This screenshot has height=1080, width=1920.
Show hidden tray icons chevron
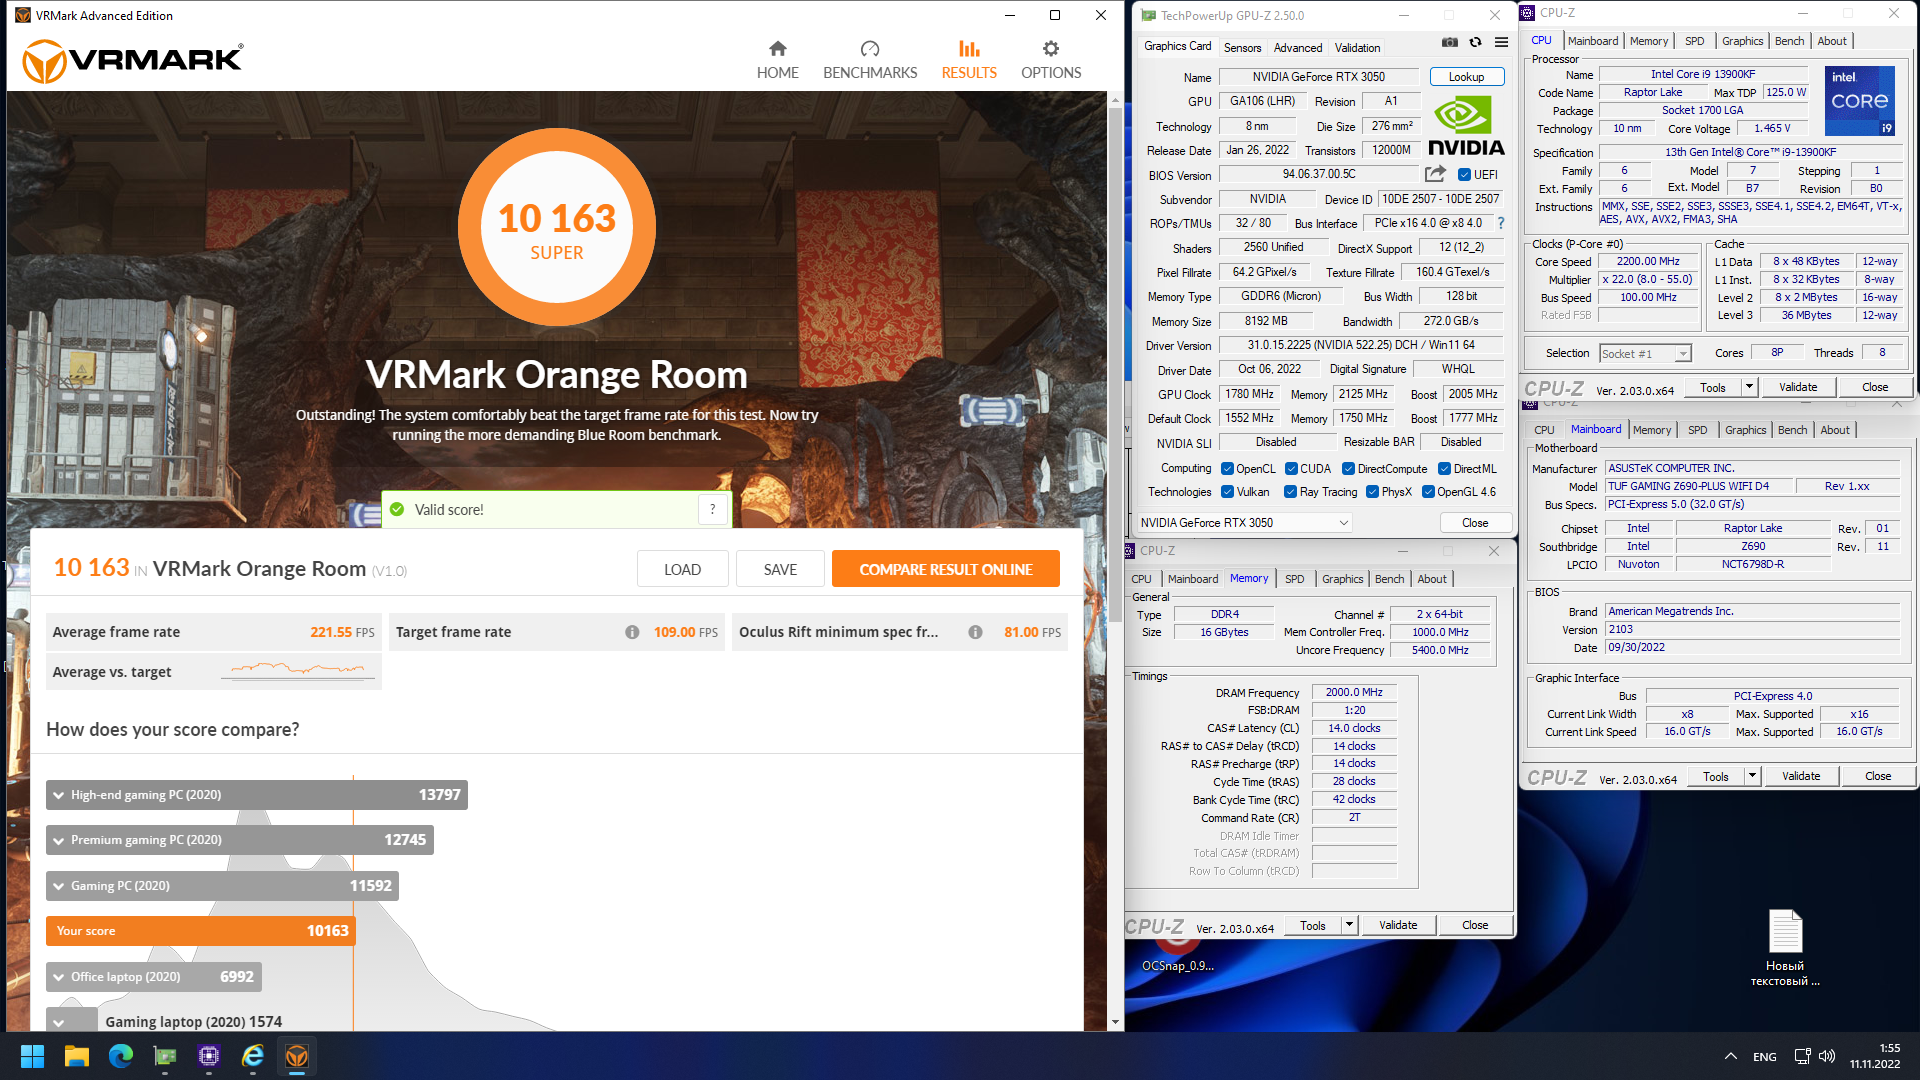point(1731,1056)
